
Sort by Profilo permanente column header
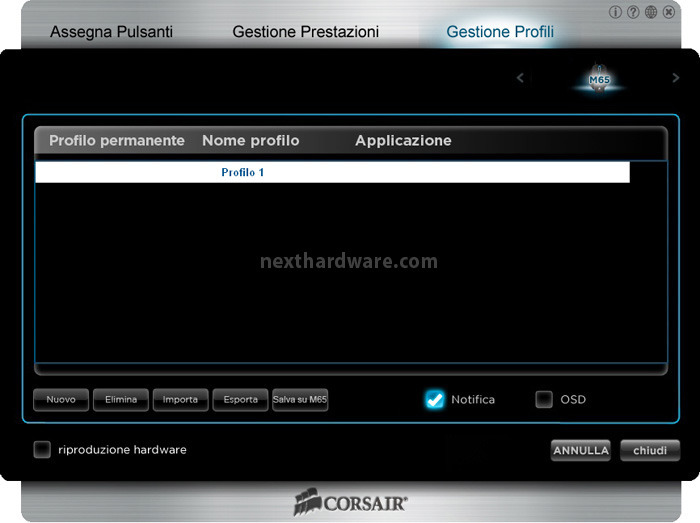[x=117, y=141]
